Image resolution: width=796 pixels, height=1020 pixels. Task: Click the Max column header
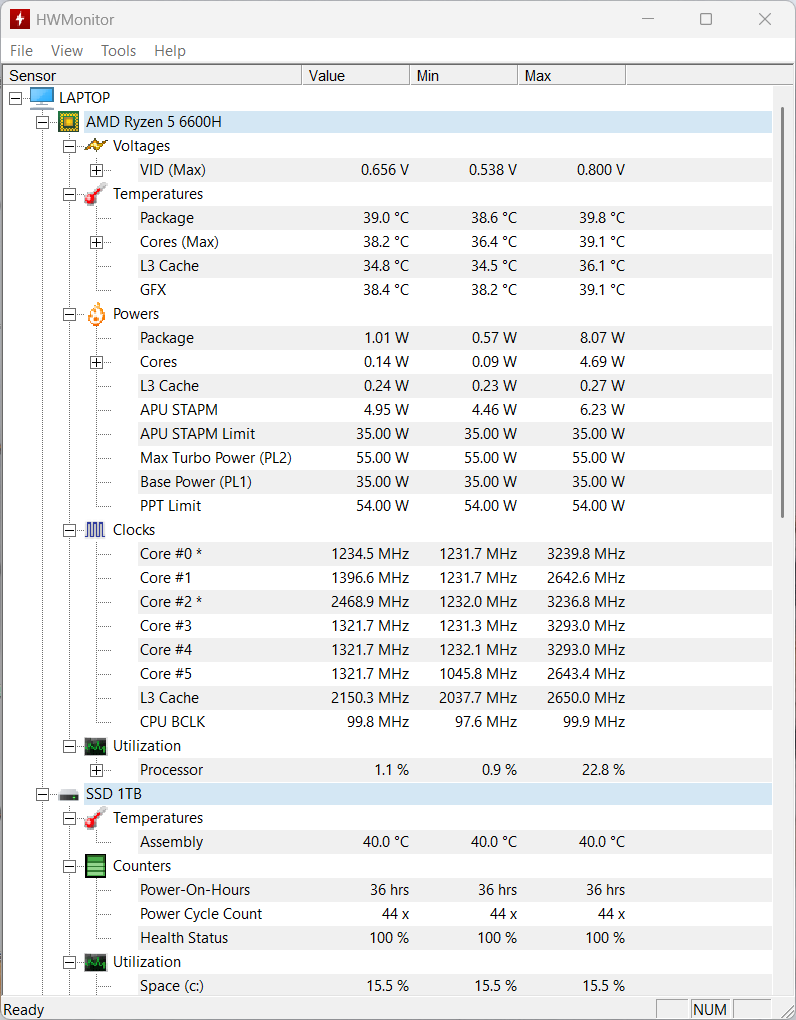point(571,76)
